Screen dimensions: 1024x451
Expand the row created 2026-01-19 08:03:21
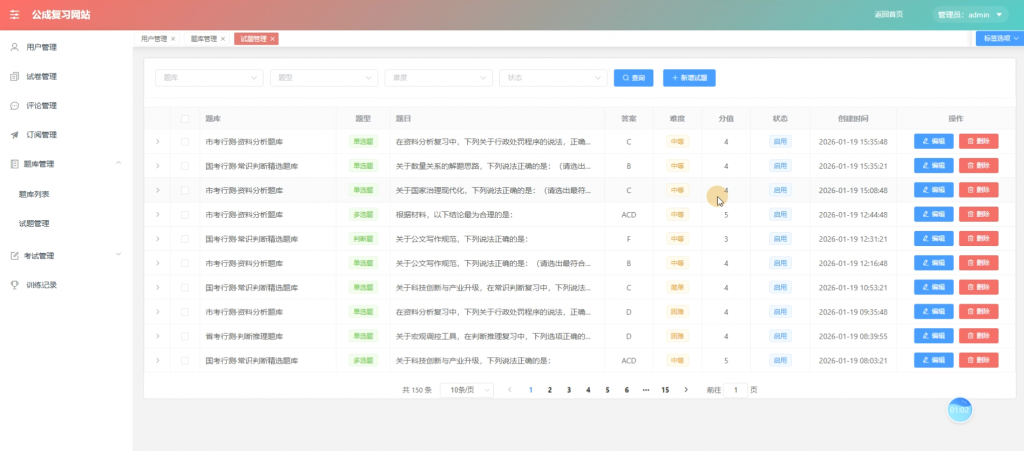coord(157,360)
